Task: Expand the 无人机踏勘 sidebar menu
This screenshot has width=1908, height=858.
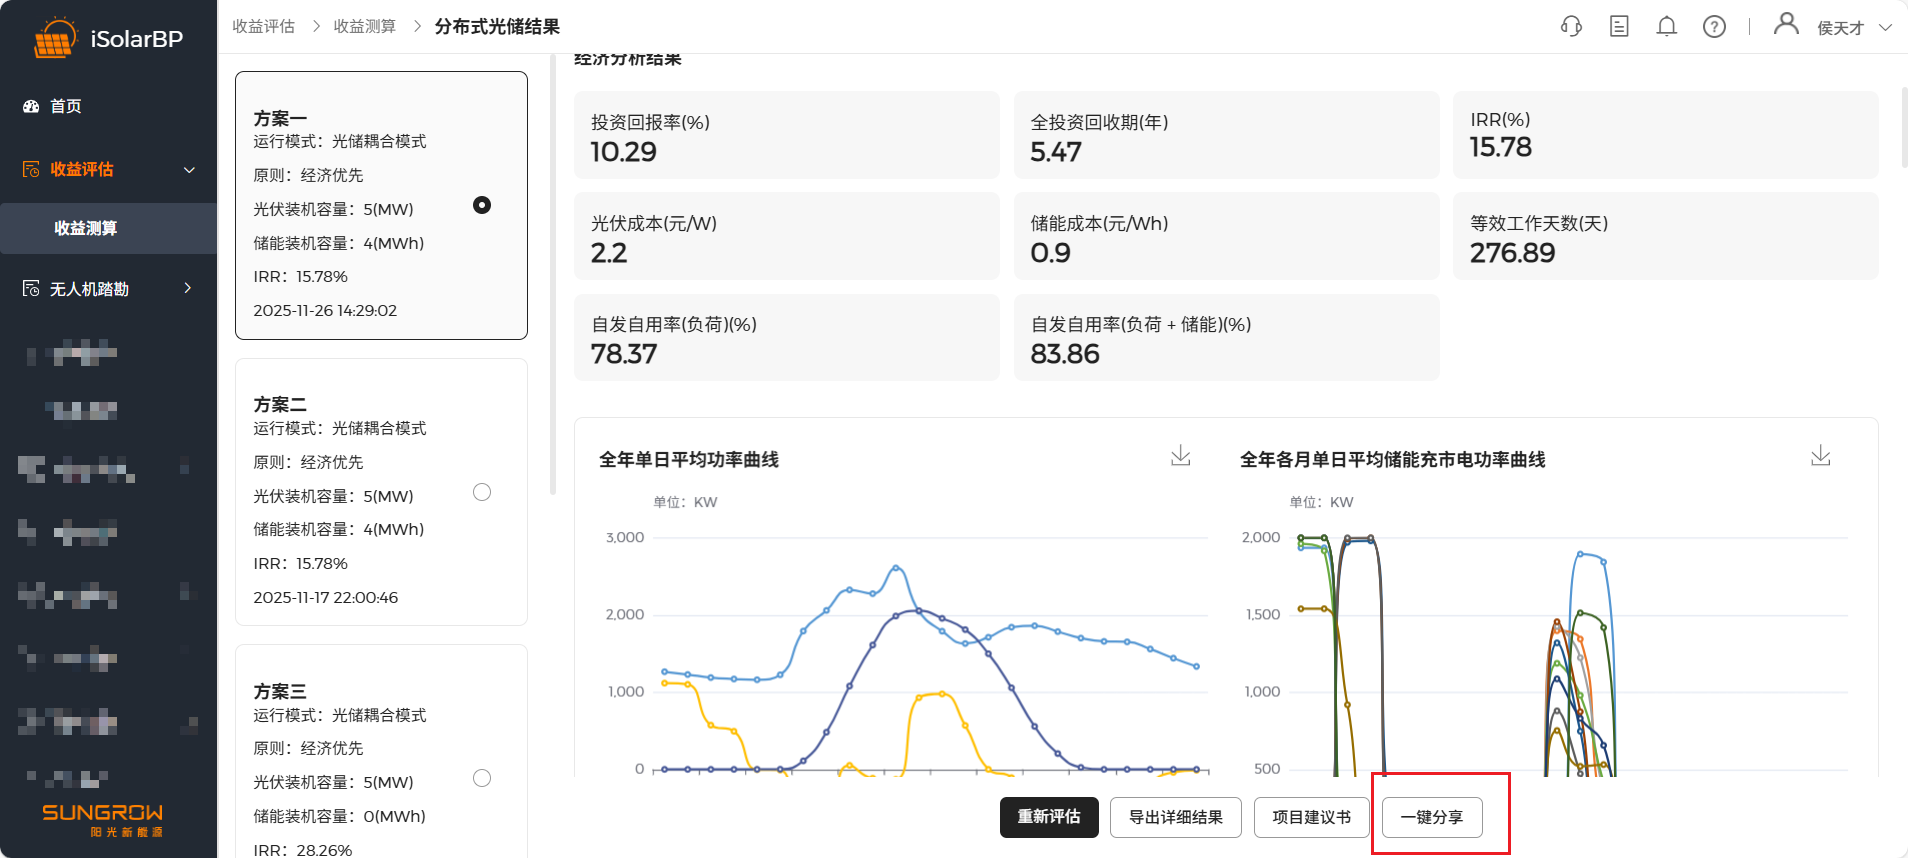Action: click(x=188, y=288)
